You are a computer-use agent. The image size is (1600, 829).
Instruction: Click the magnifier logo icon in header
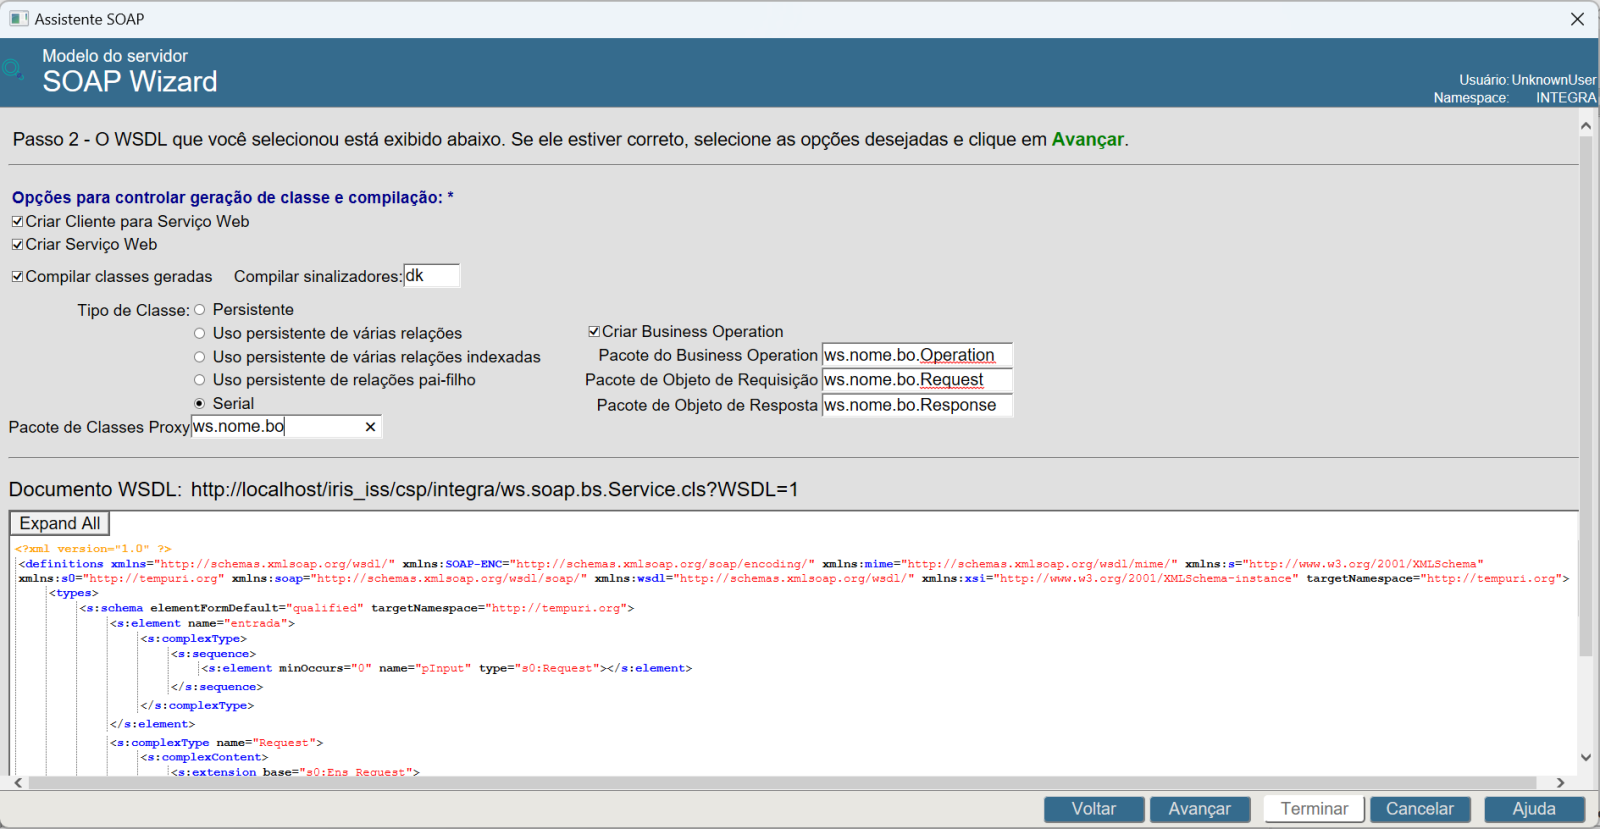point(13,69)
